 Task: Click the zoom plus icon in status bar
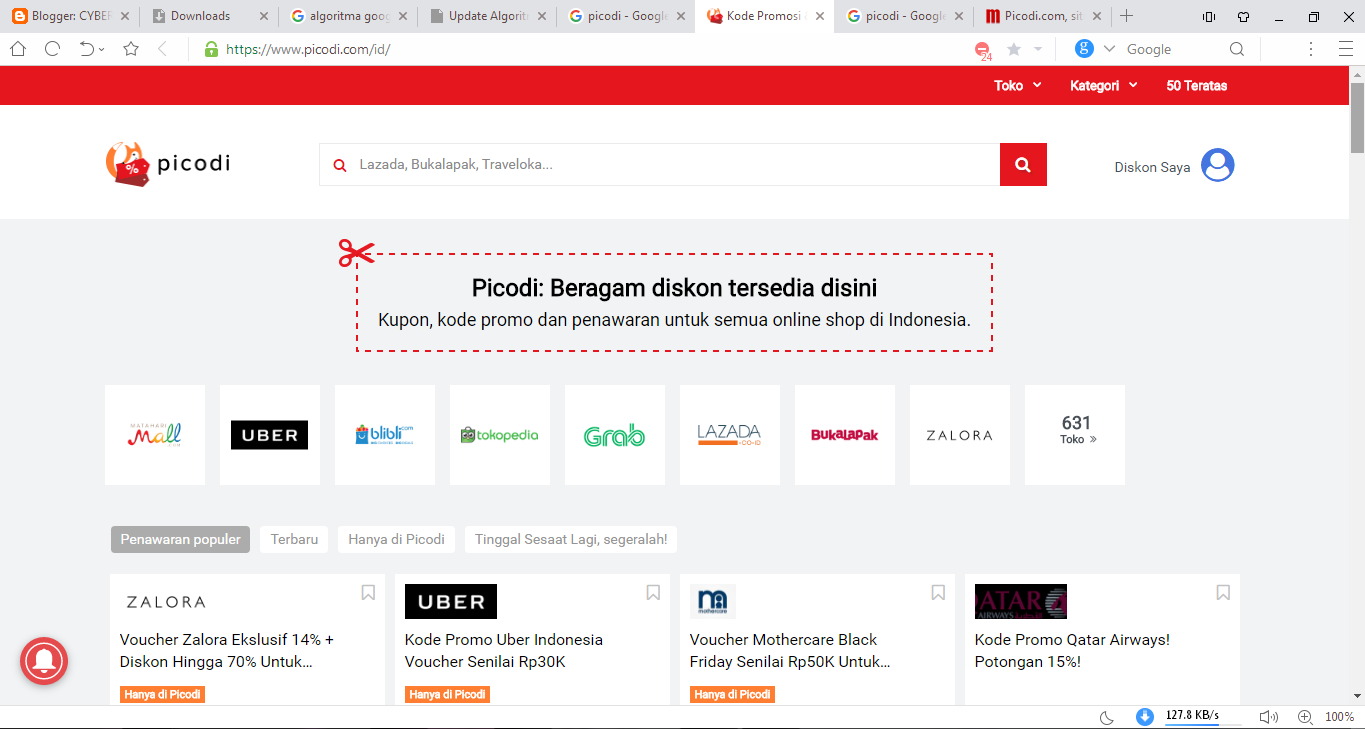point(1305,717)
